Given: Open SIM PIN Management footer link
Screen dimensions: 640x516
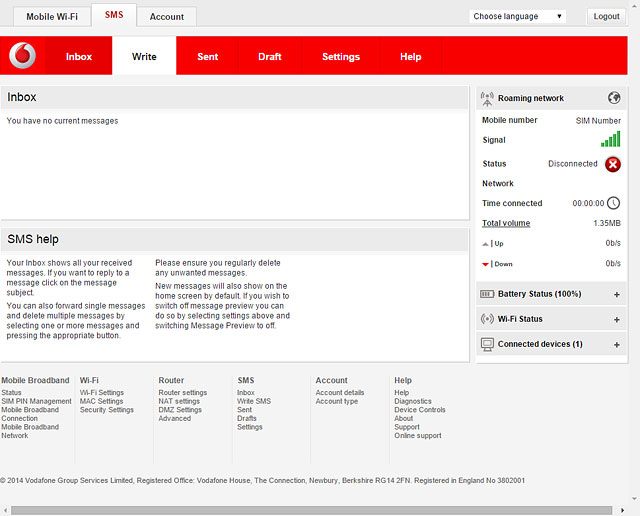Looking at the screenshot, I should (36, 402).
